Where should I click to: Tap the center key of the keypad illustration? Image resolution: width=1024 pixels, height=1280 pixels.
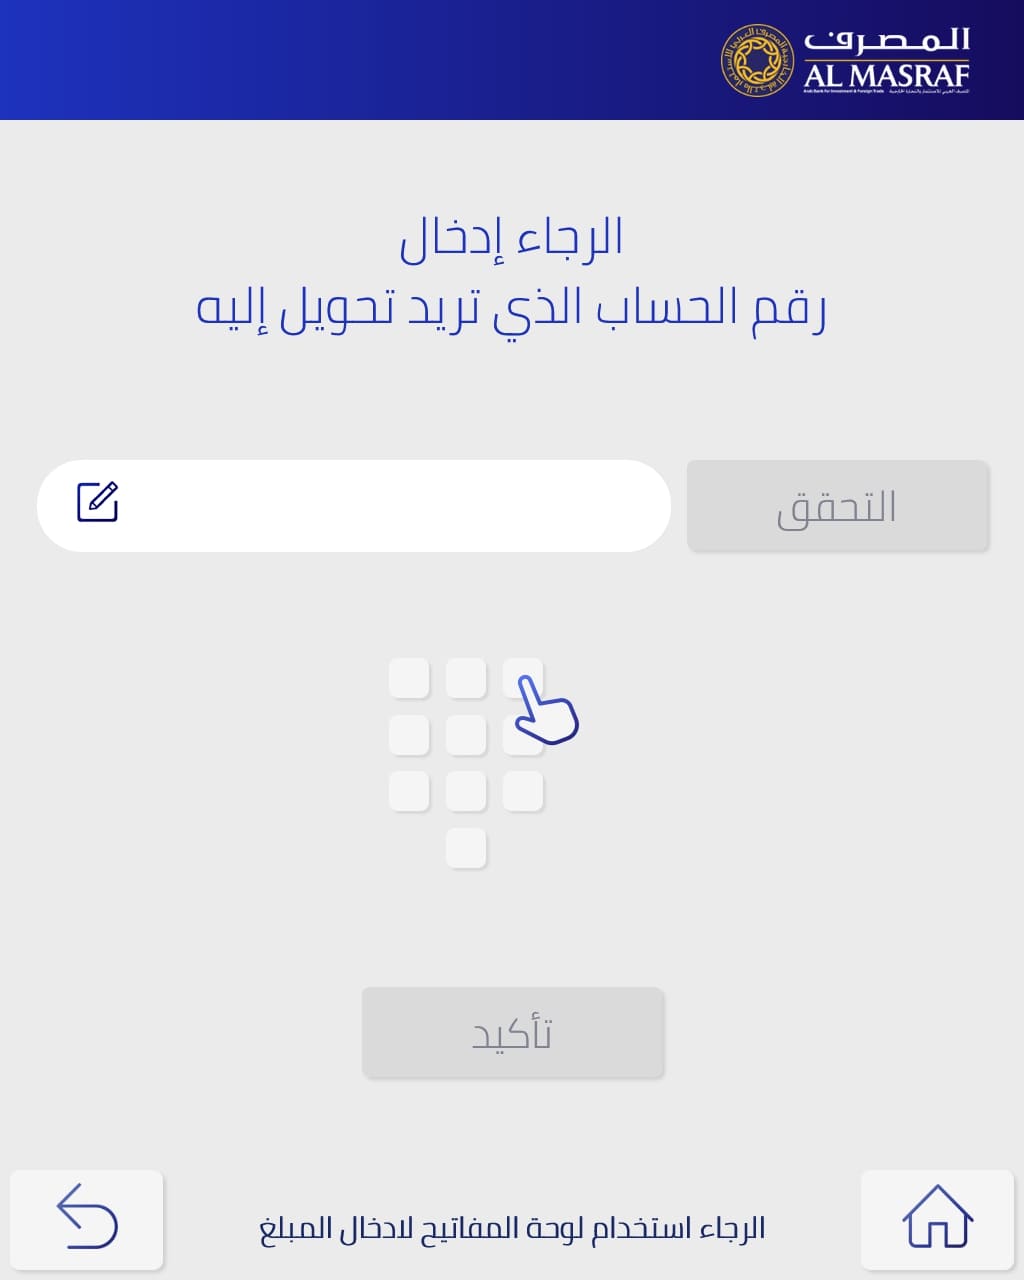tap(466, 735)
